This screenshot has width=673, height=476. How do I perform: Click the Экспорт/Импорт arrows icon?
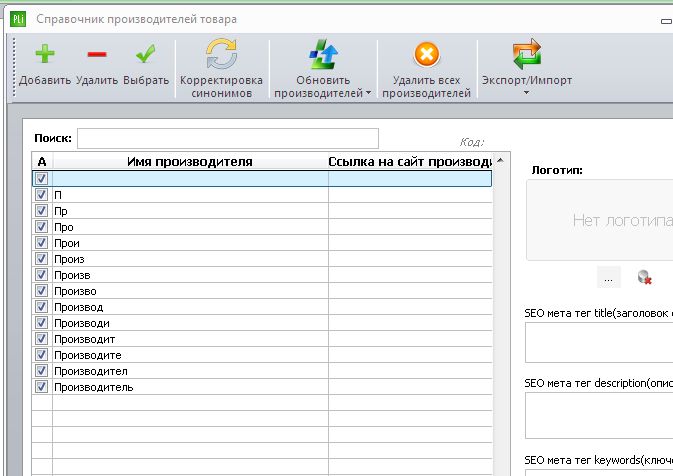click(x=527, y=54)
